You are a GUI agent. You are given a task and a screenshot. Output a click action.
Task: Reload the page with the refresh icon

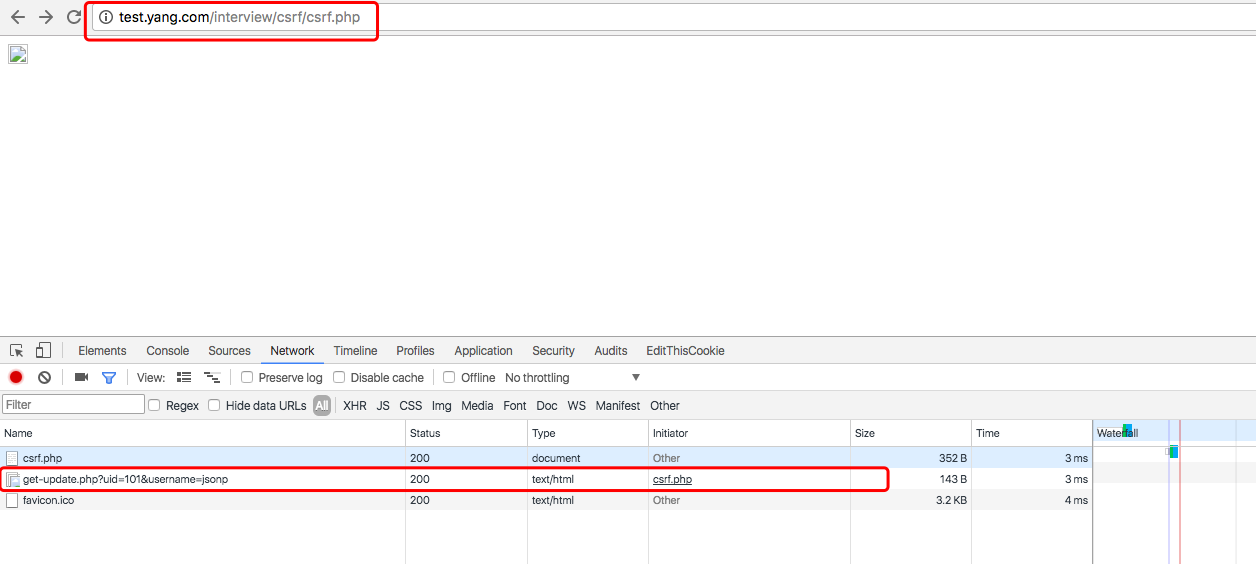[74, 17]
